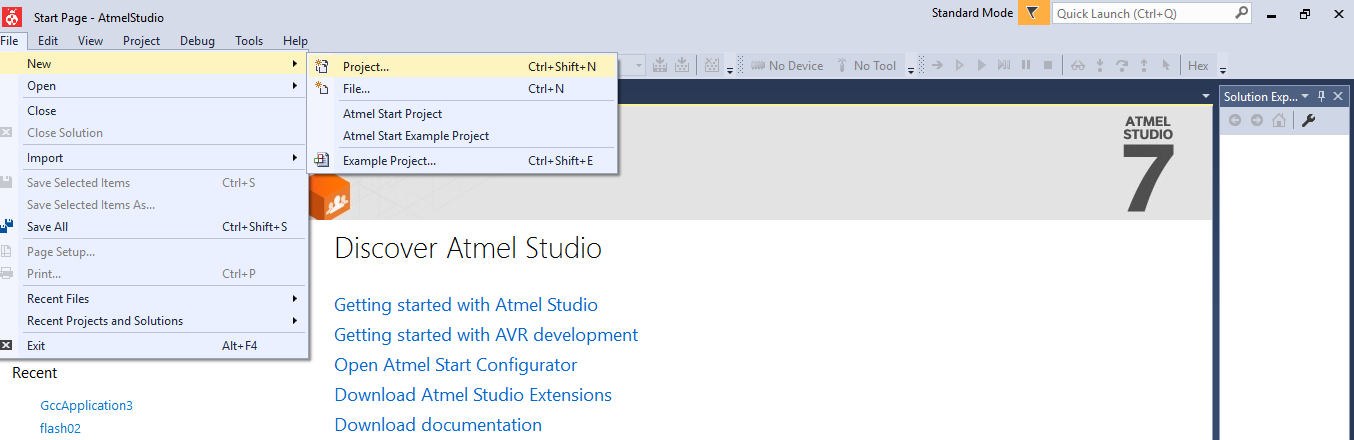Screen dimensions: 1354x440
Task: Open the document tab list dropdown arrow
Action: tap(1205, 96)
